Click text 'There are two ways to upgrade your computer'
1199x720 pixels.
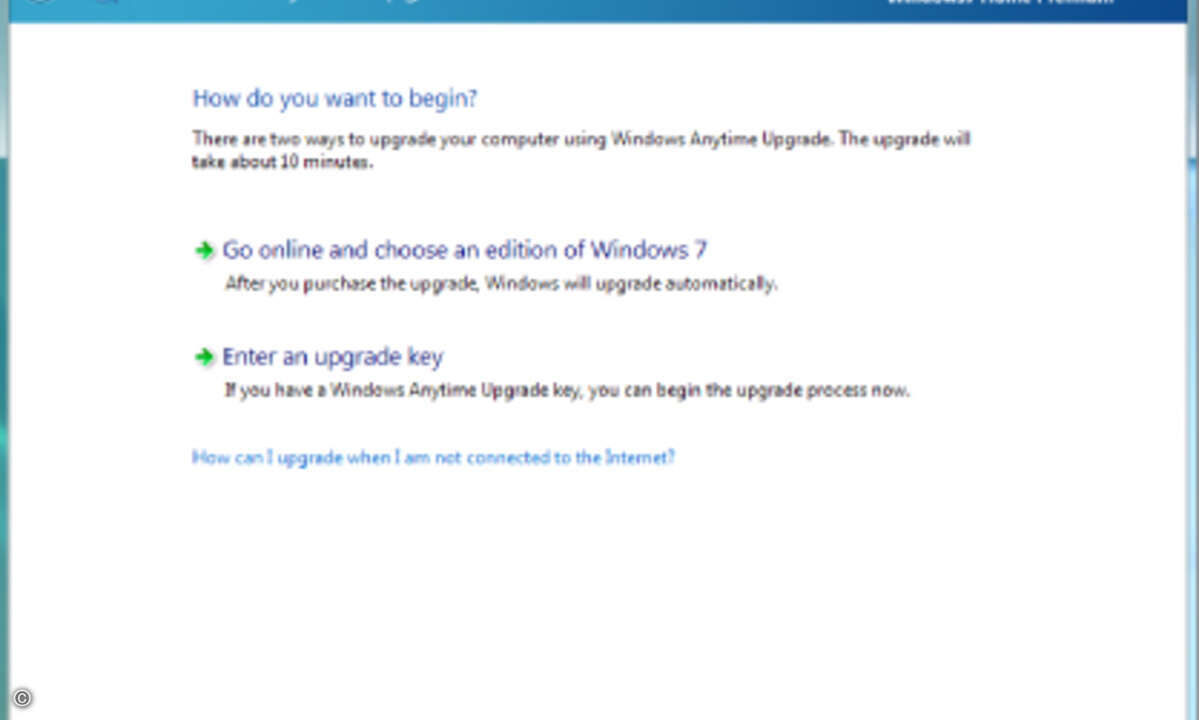pos(375,139)
